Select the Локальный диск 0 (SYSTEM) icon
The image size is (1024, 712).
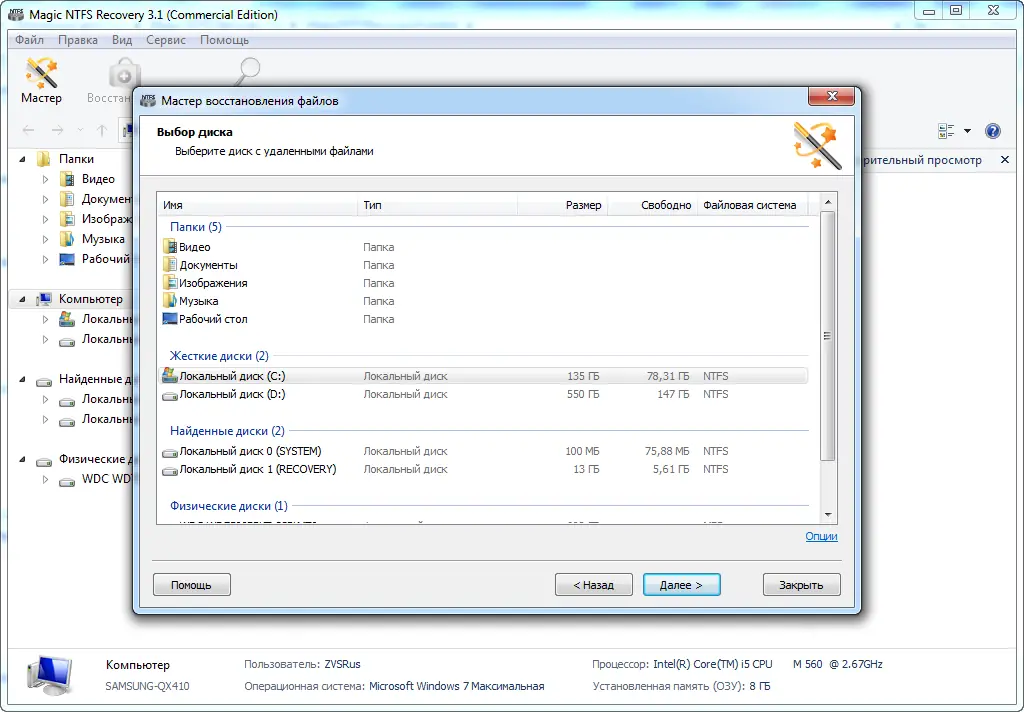point(170,452)
